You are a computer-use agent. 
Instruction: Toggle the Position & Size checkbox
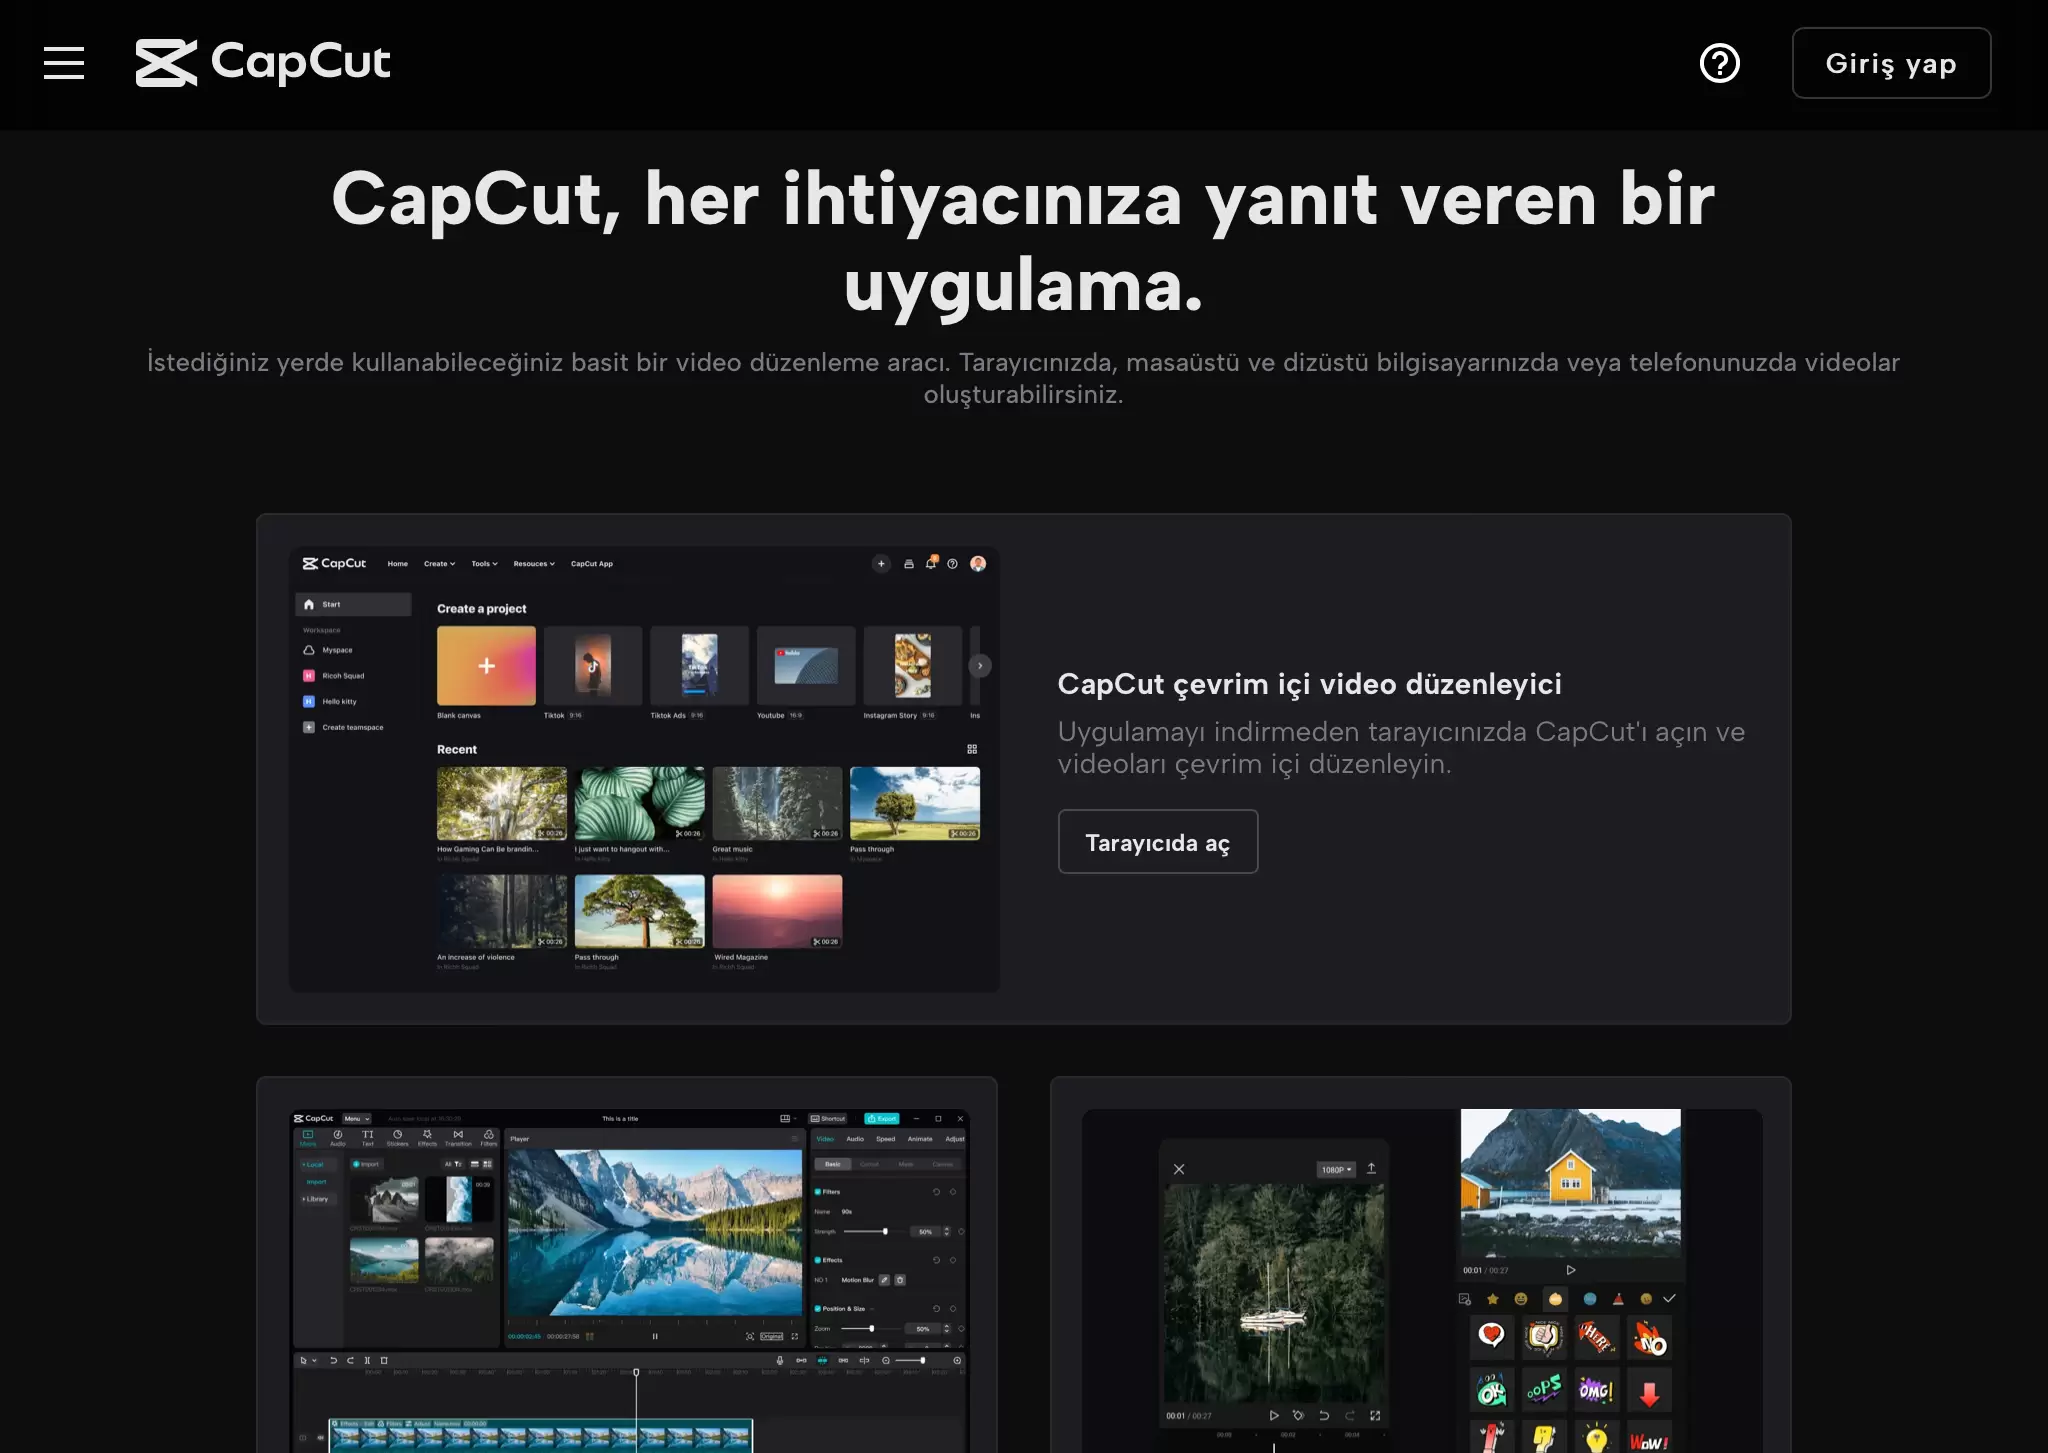tap(818, 1309)
